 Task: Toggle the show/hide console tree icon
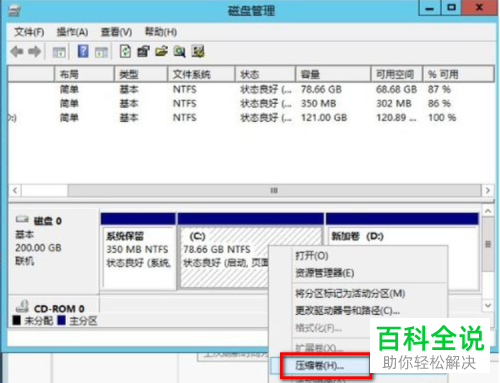tap(59, 52)
